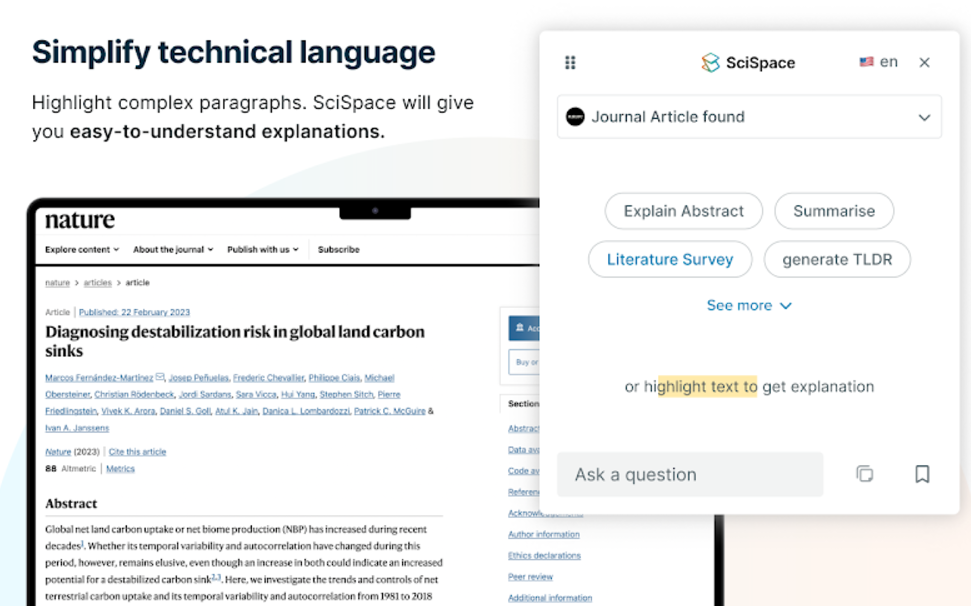Expand See more options
This screenshot has height=606, width=971.
749,305
